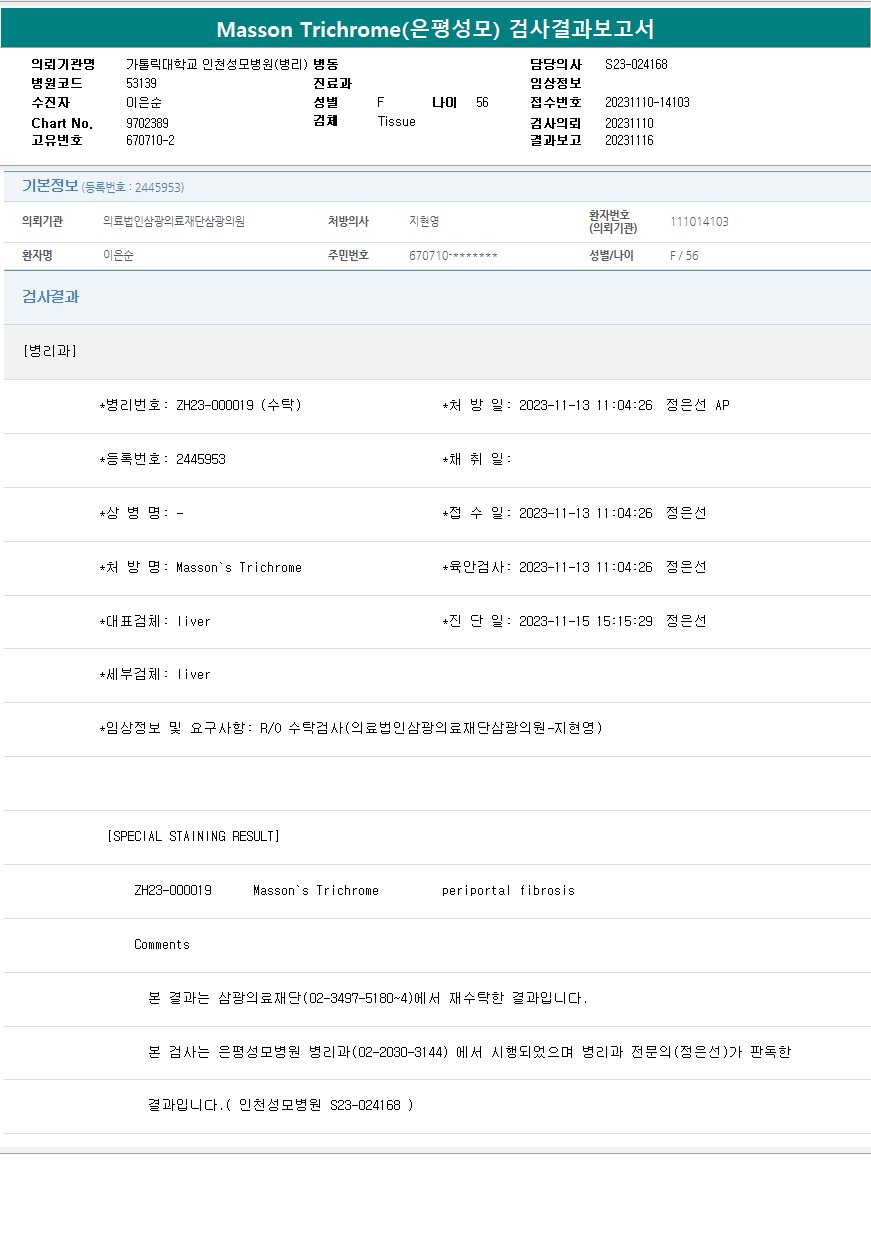The width and height of the screenshot is (871, 1240).
Task: Click the reception number 20231110-14103
Action: pos(647,103)
